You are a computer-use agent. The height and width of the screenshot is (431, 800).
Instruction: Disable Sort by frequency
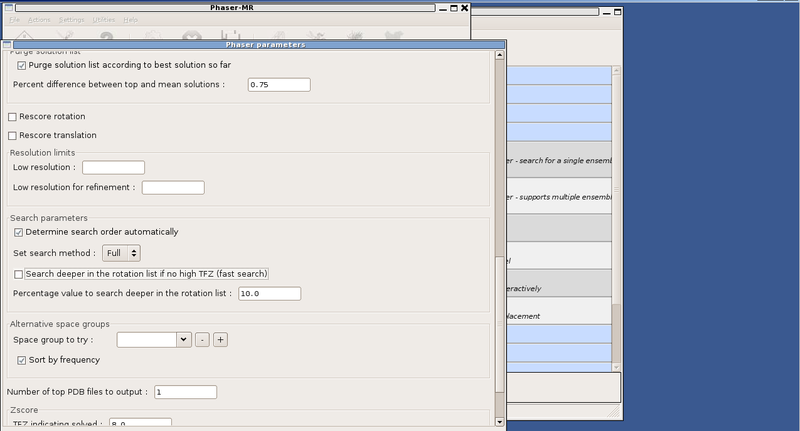pos(22,359)
